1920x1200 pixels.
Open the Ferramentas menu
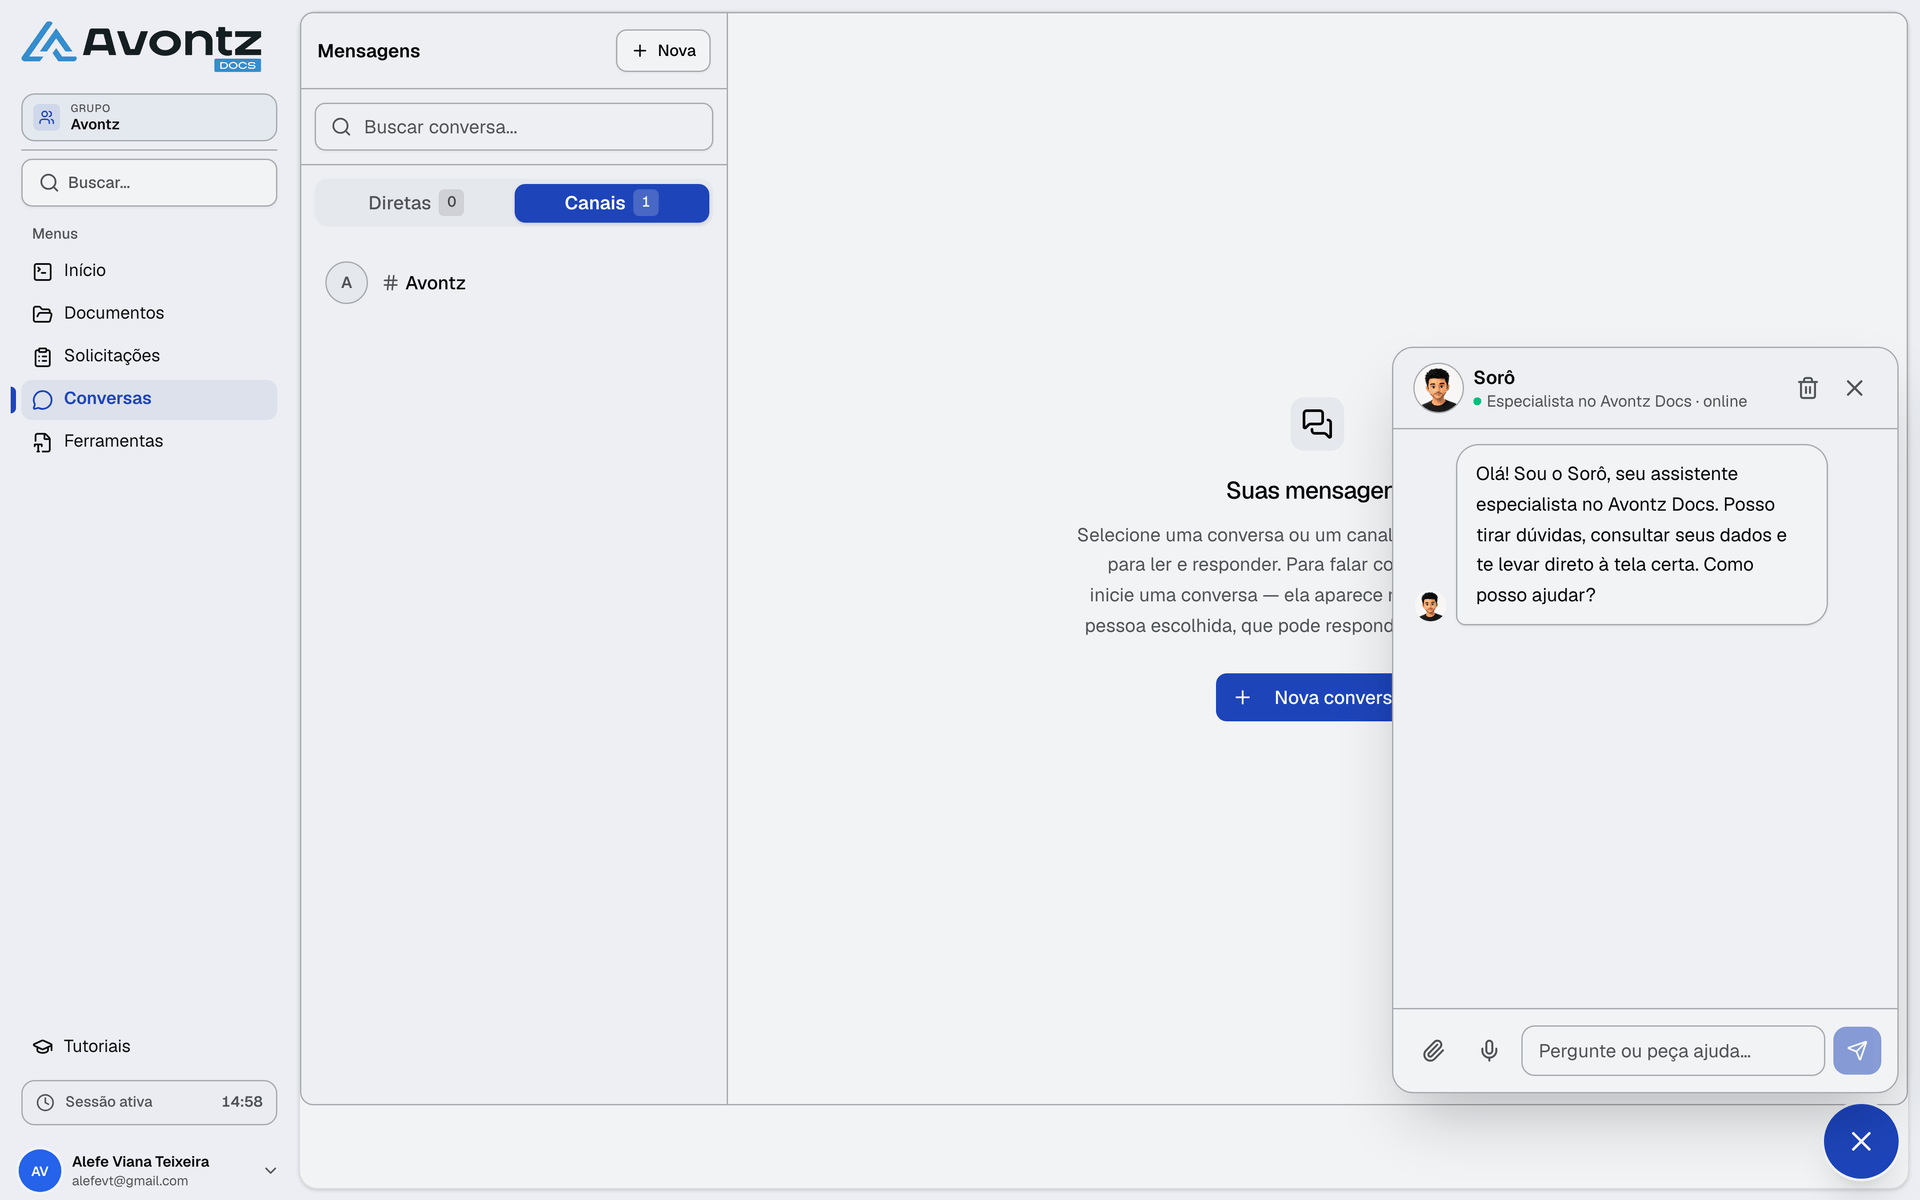tap(149, 441)
